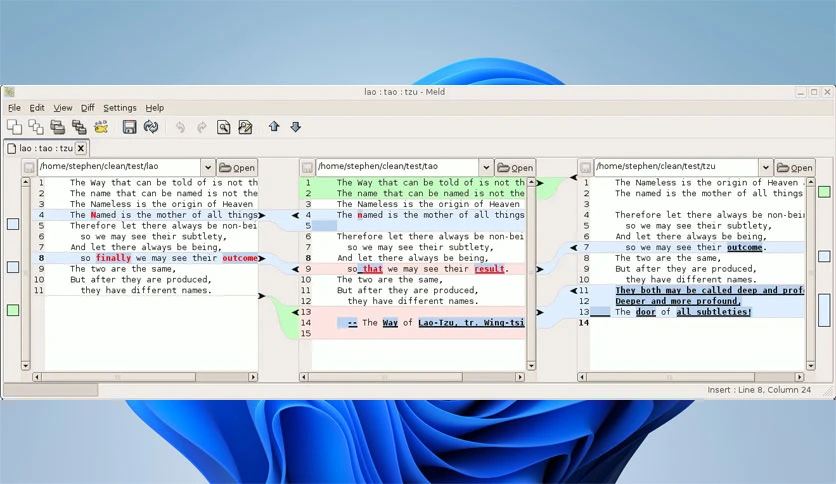Click tao pane horizontal scrollbar left arrow
Screen dimensions: 836x484
click(x=303, y=377)
